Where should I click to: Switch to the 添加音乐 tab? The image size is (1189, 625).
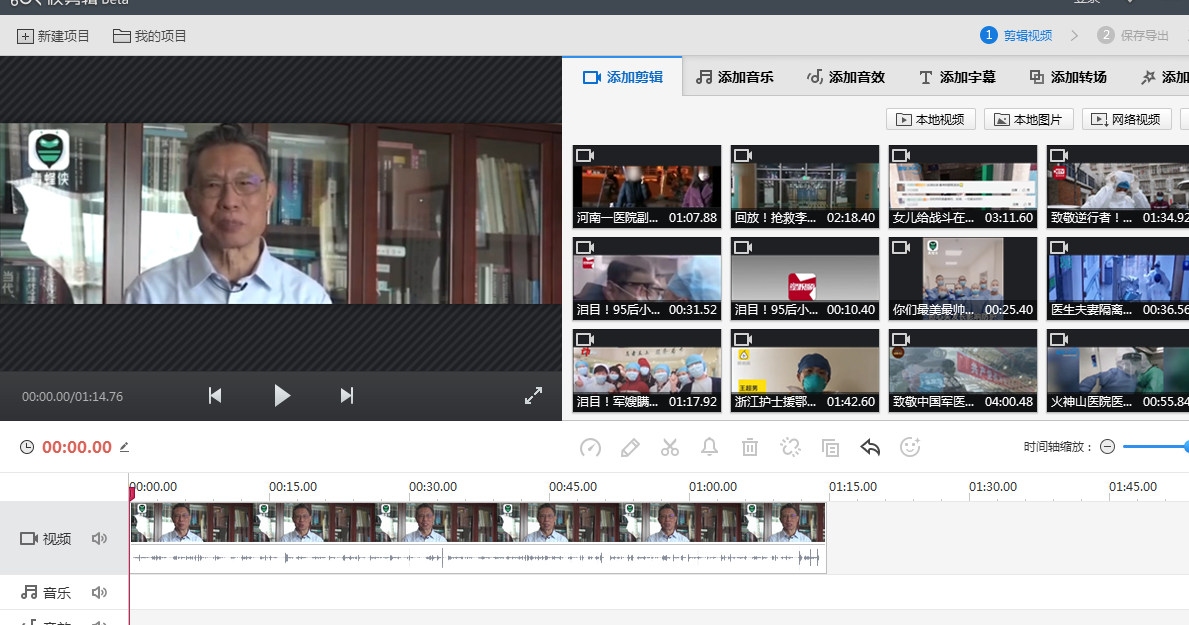[x=735, y=77]
